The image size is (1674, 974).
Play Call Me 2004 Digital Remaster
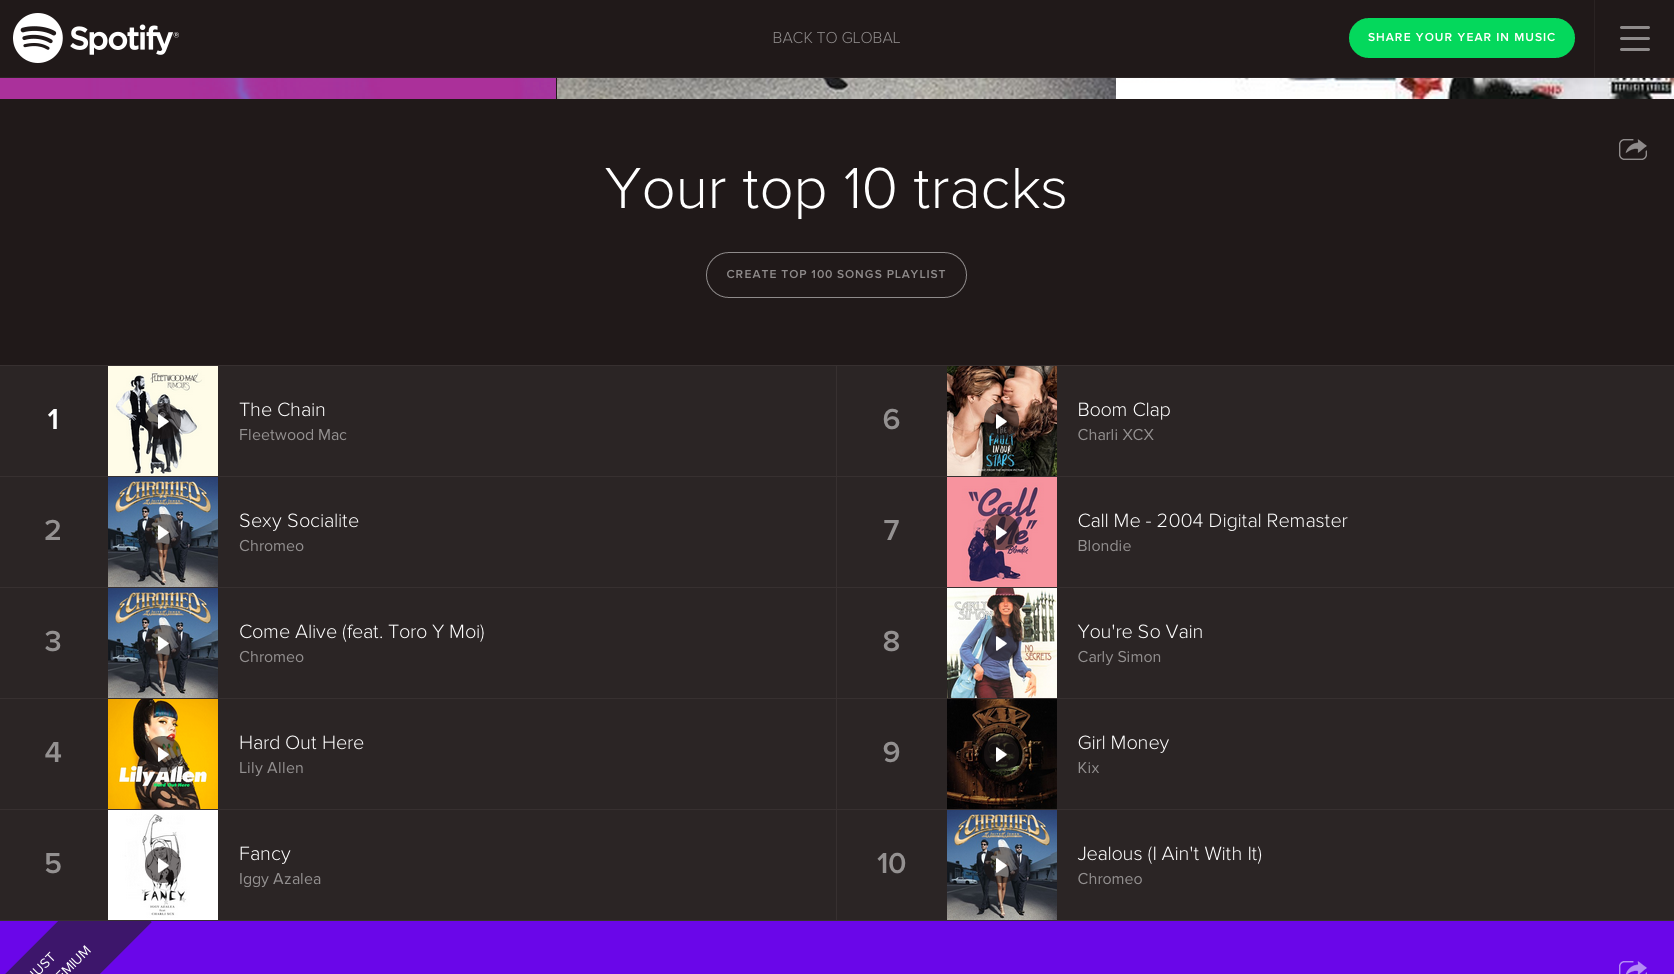(x=1001, y=532)
